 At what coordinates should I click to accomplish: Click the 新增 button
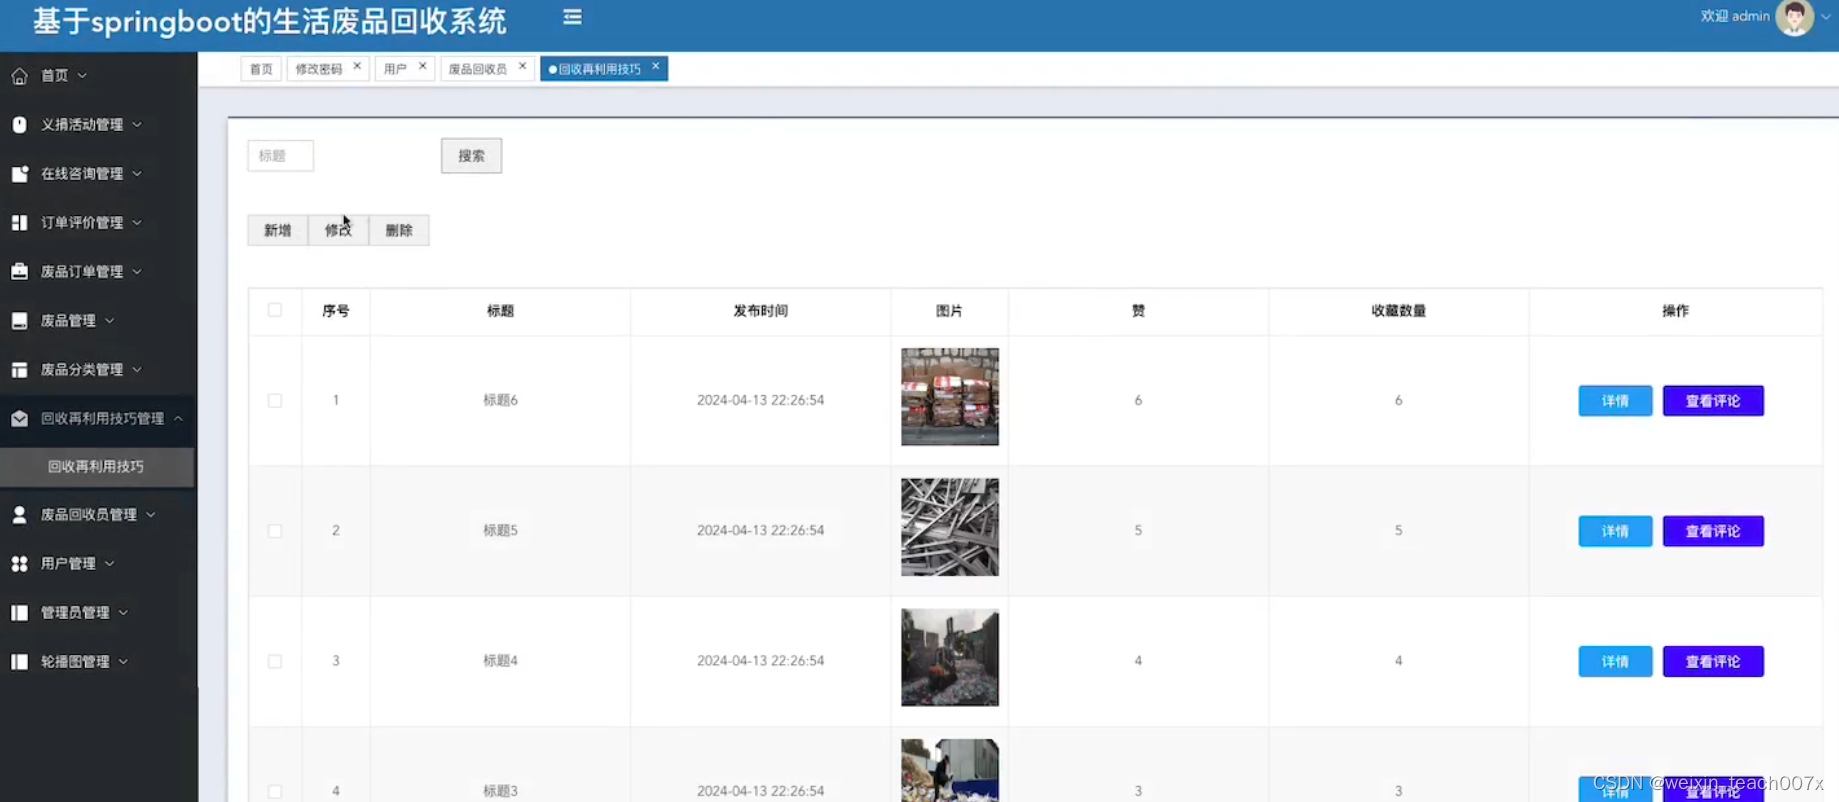tap(277, 230)
